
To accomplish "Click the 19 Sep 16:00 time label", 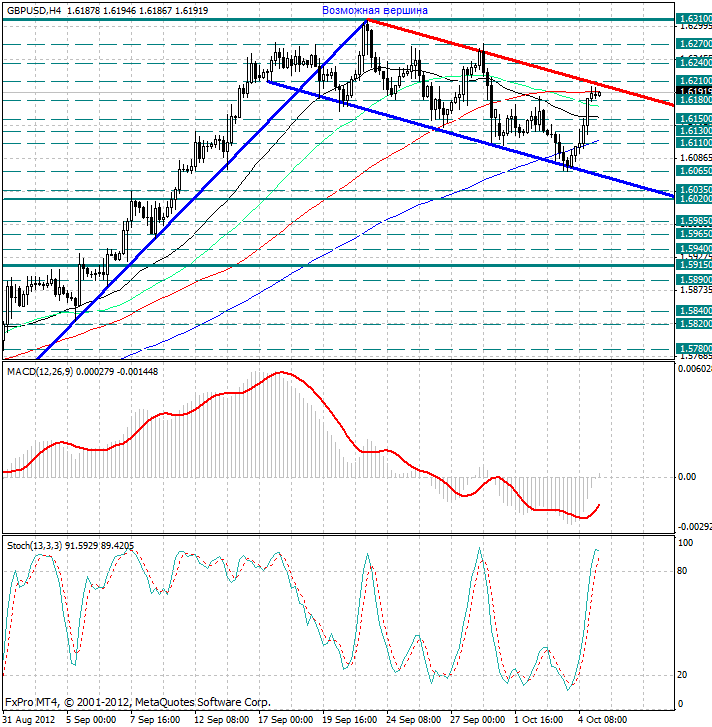I will [349, 720].
